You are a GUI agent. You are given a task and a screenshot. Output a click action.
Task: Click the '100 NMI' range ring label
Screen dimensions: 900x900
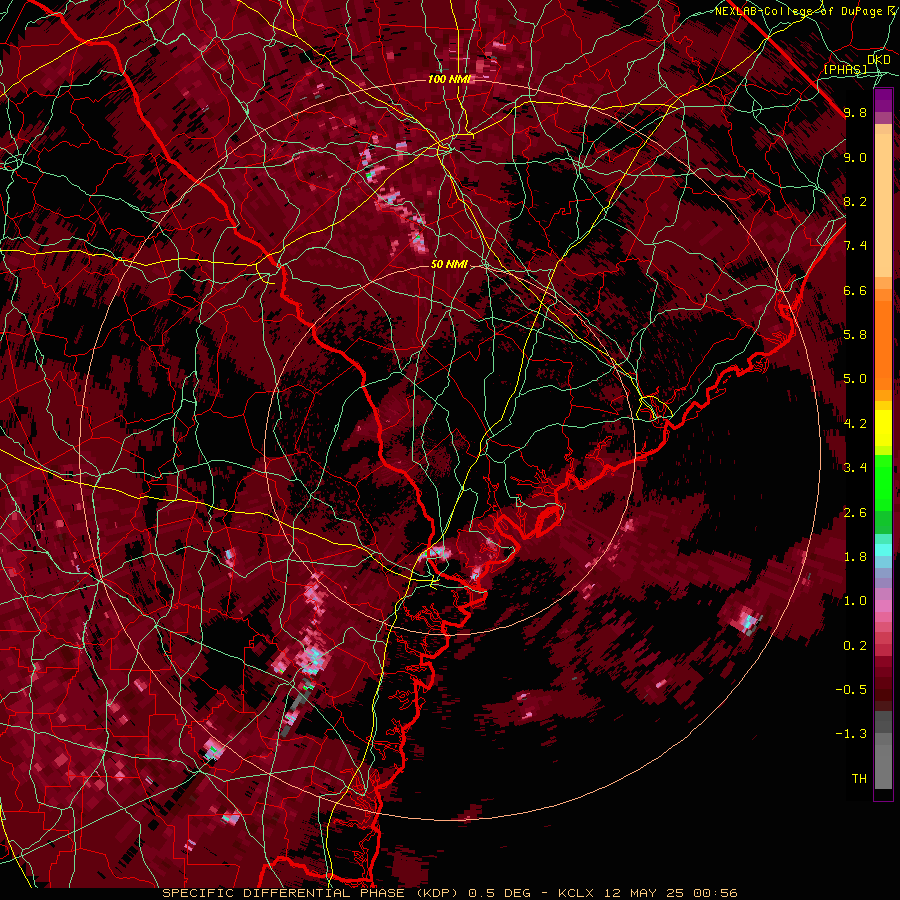(x=449, y=79)
